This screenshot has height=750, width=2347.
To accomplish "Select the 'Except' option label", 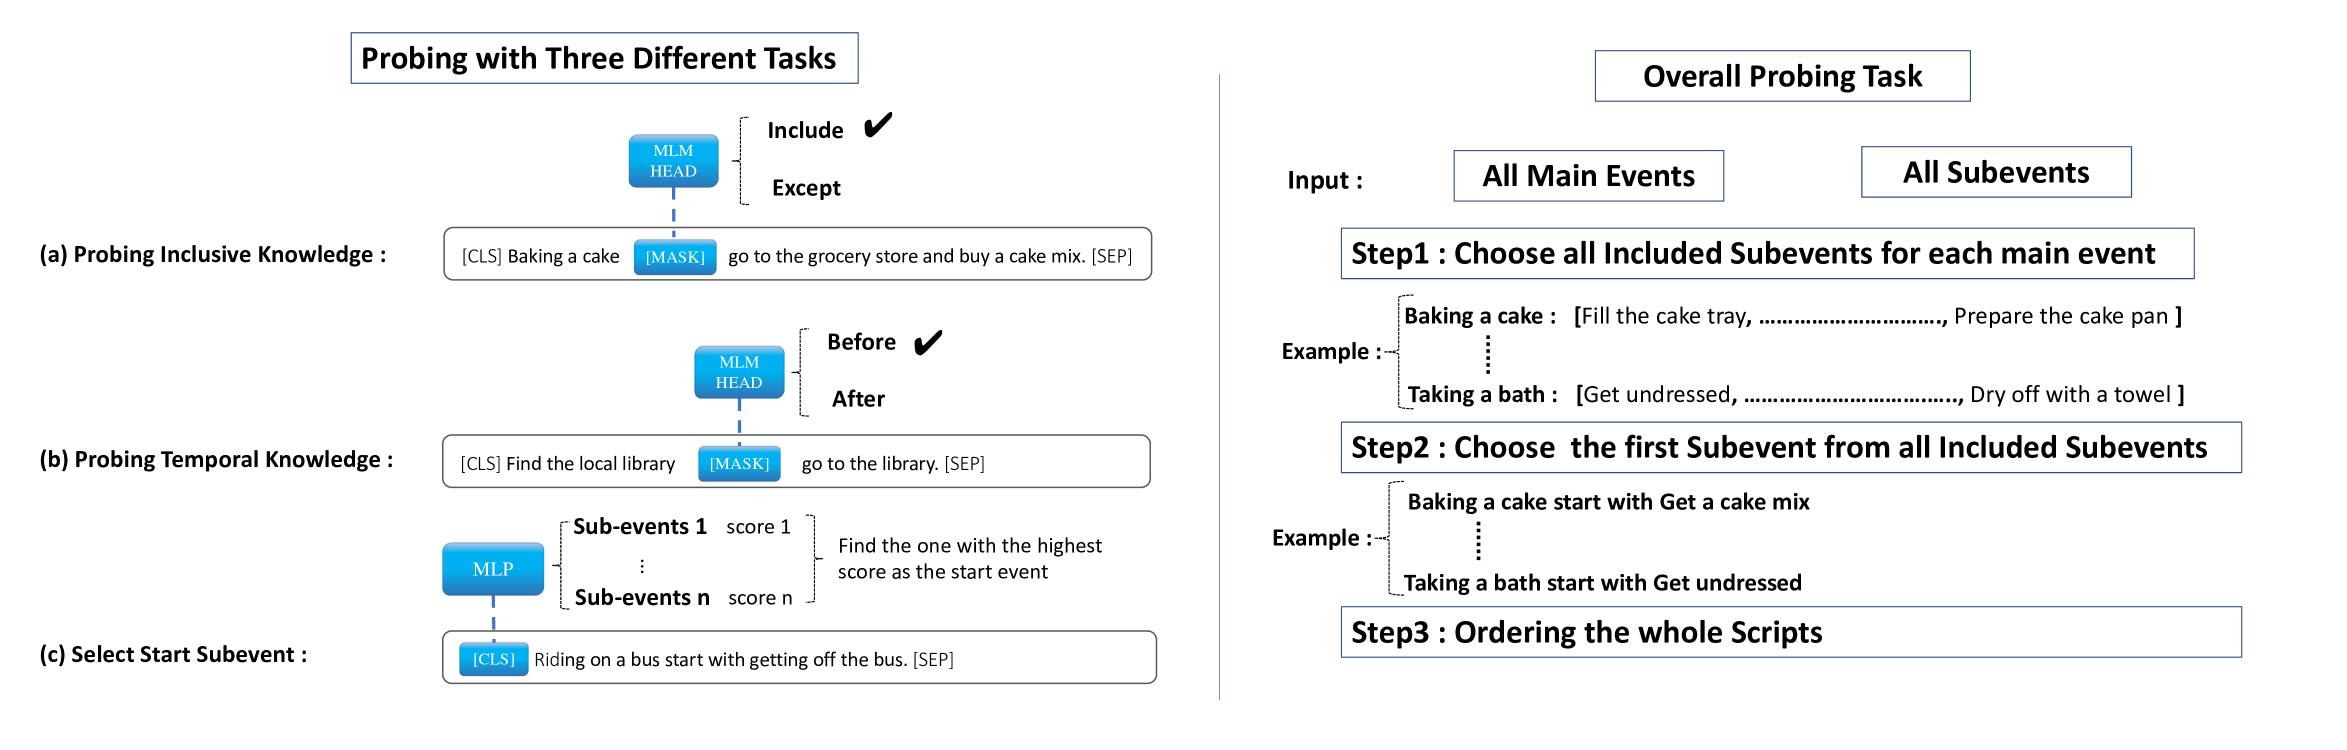I will (x=806, y=188).
